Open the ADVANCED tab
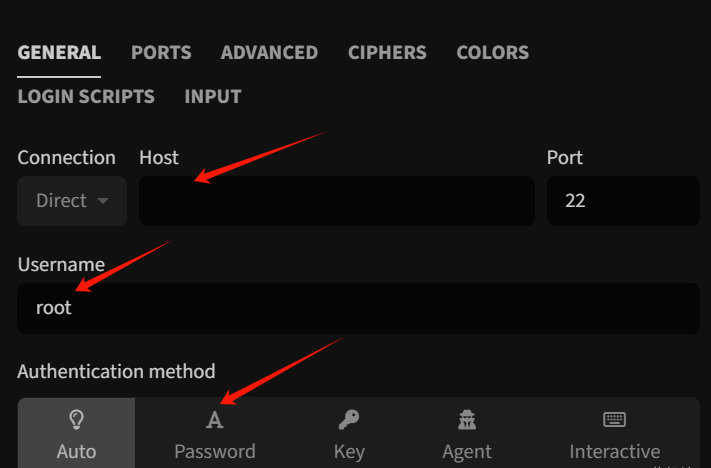 tap(269, 53)
